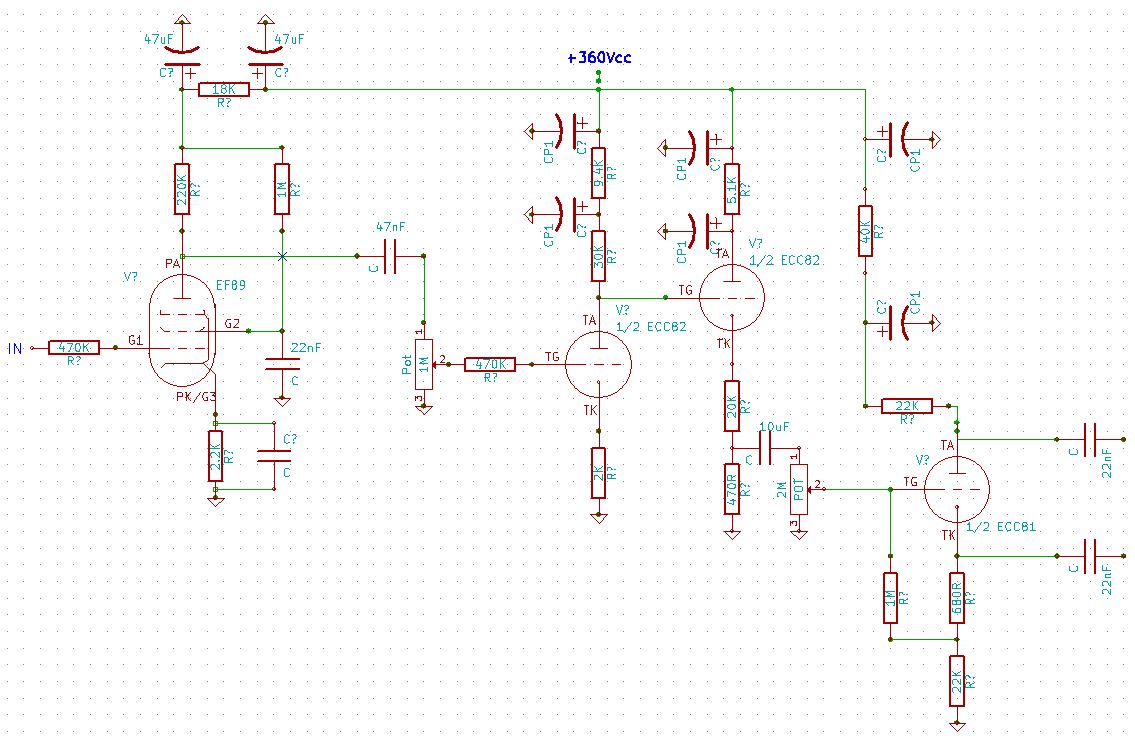Viewport: 1135px width, 745px height.
Task: Click the 9.4K resistor
Action: pyautogui.click(x=598, y=174)
